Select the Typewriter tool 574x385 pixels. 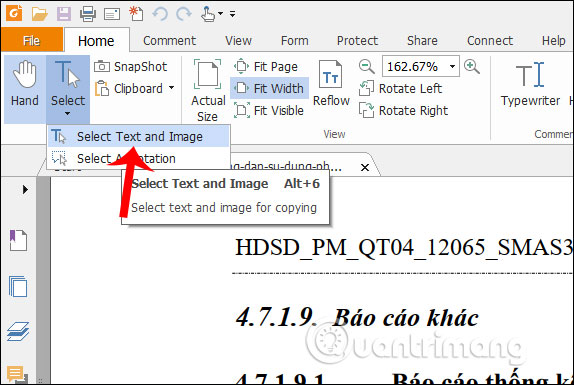click(530, 85)
